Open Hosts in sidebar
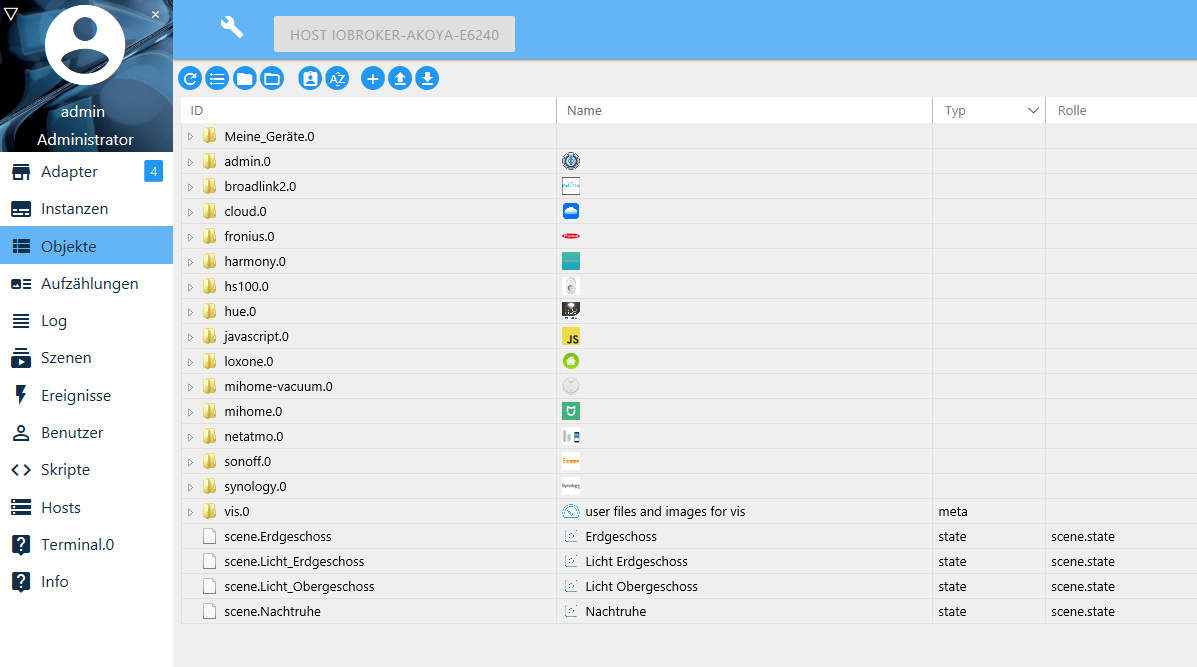This screenshot has height=667, width=1197. [x=86, y=508]
